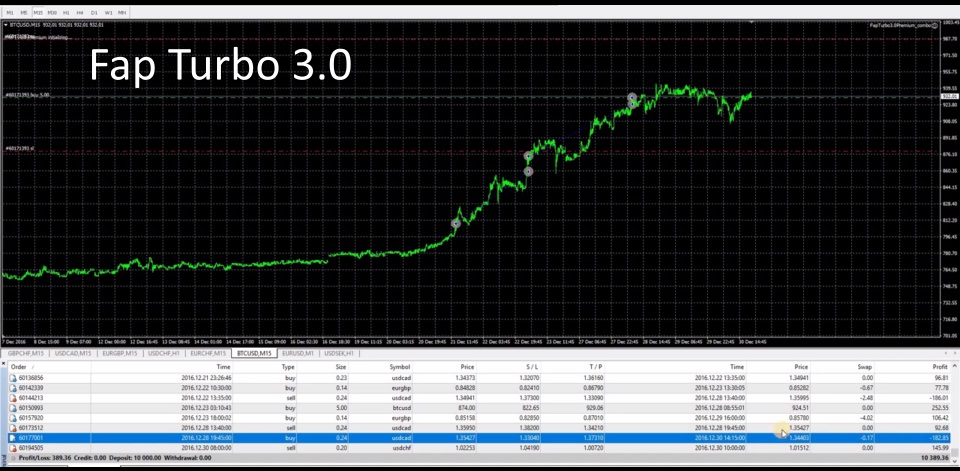Sort history by the Size column header
The width and height of the screenshot is (960, 471).
pos(340,367)
